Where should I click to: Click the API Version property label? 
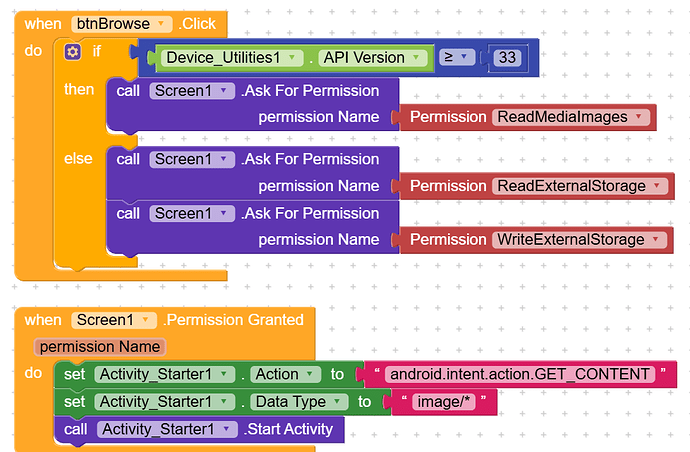(364, 57)
